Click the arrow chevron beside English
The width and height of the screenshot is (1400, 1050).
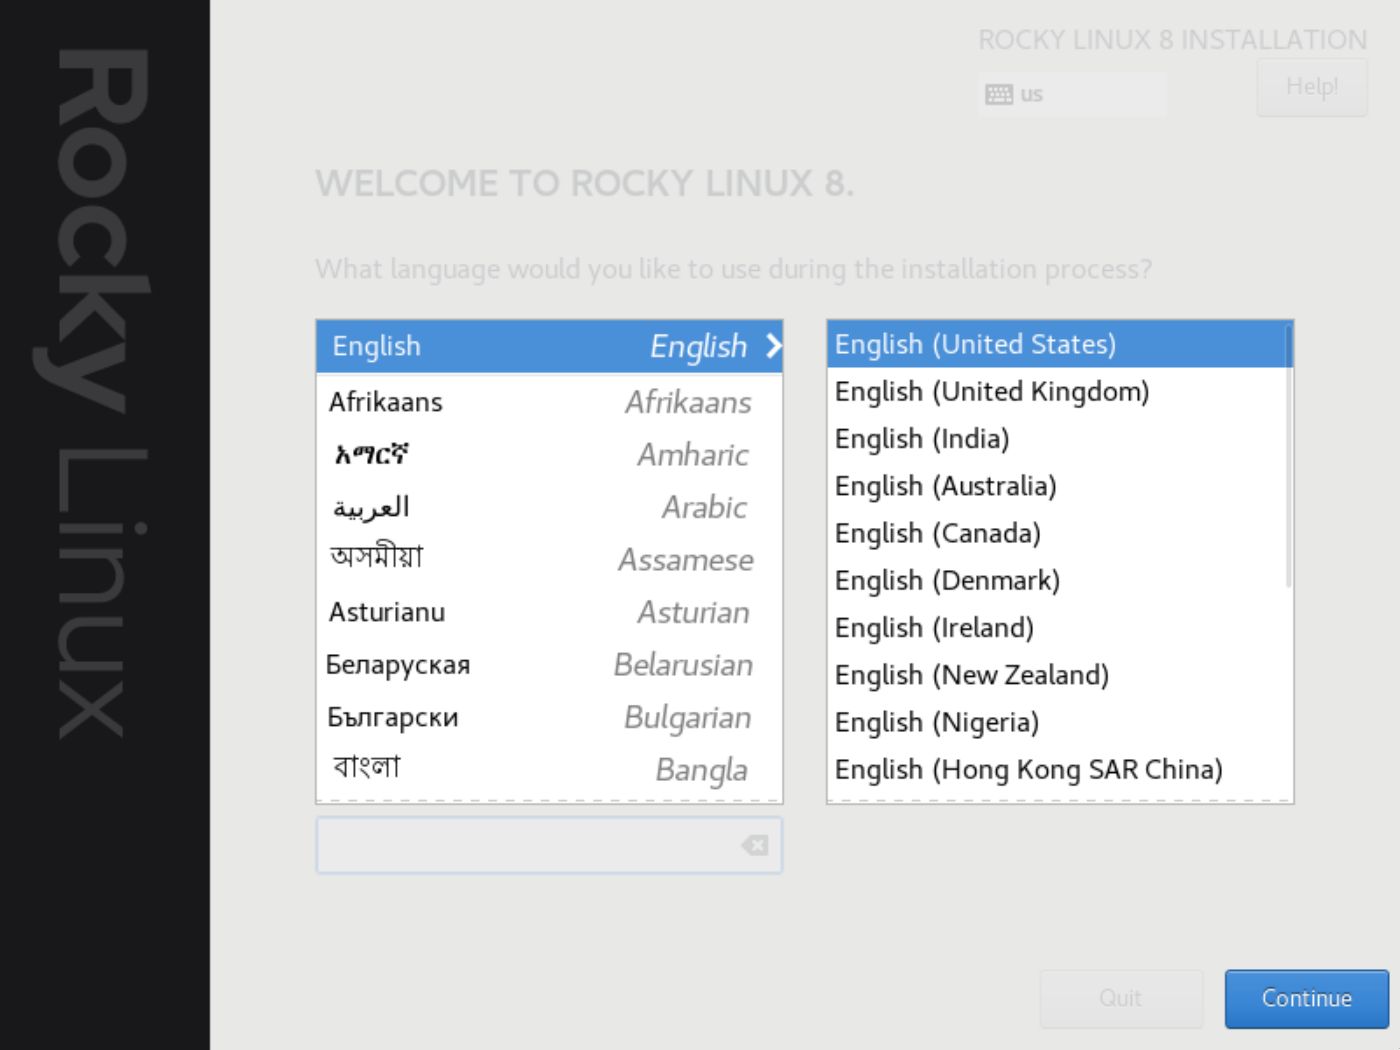coord(773,346)
